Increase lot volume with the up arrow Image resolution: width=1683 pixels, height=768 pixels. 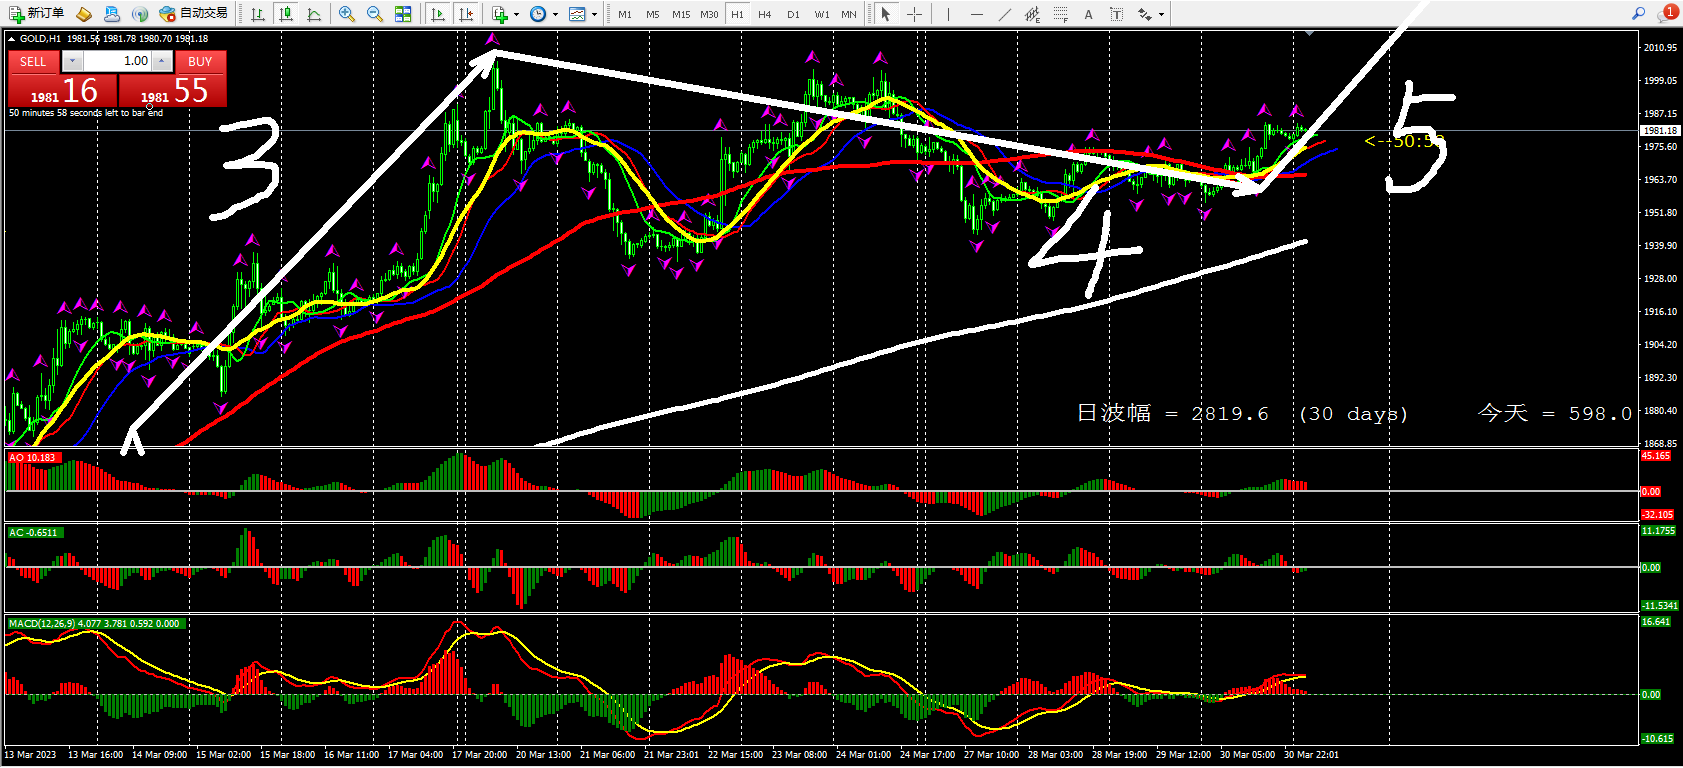161,61
